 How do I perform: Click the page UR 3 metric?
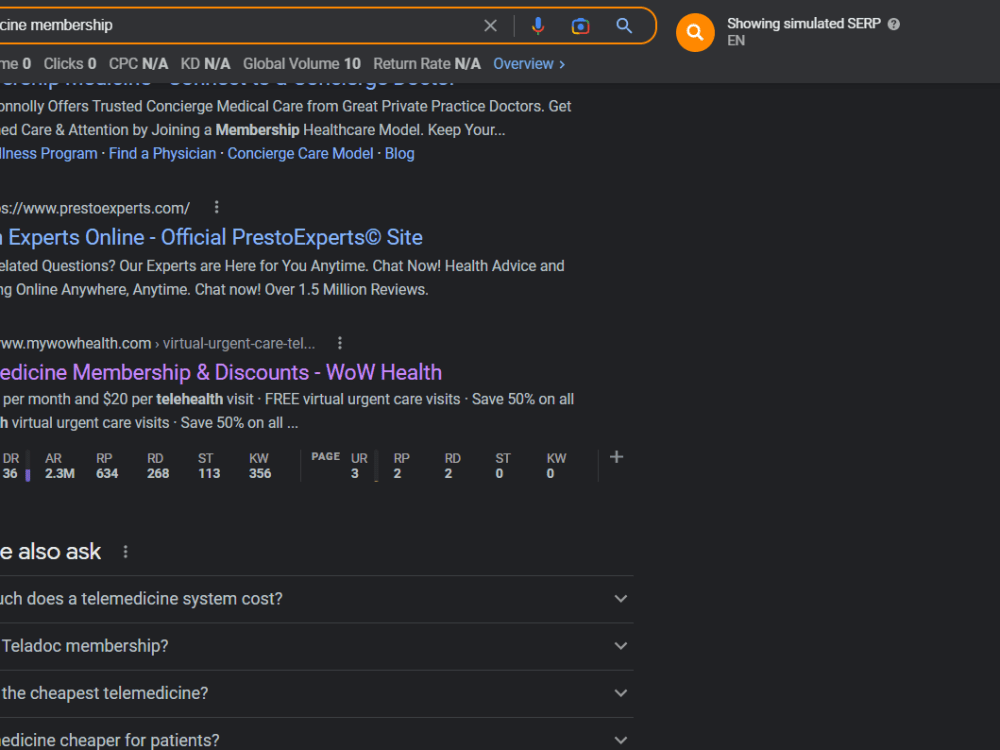pos(358,466)
